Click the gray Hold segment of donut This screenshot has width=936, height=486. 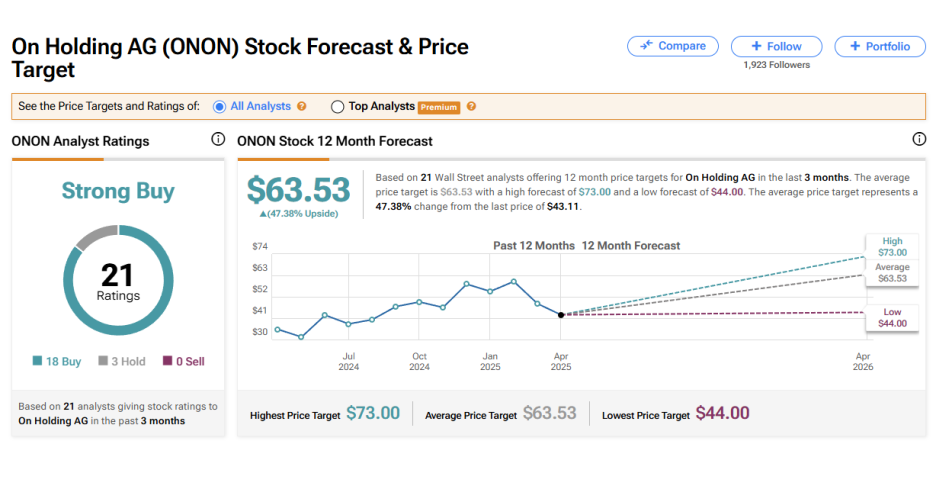(x=96, y=236)
